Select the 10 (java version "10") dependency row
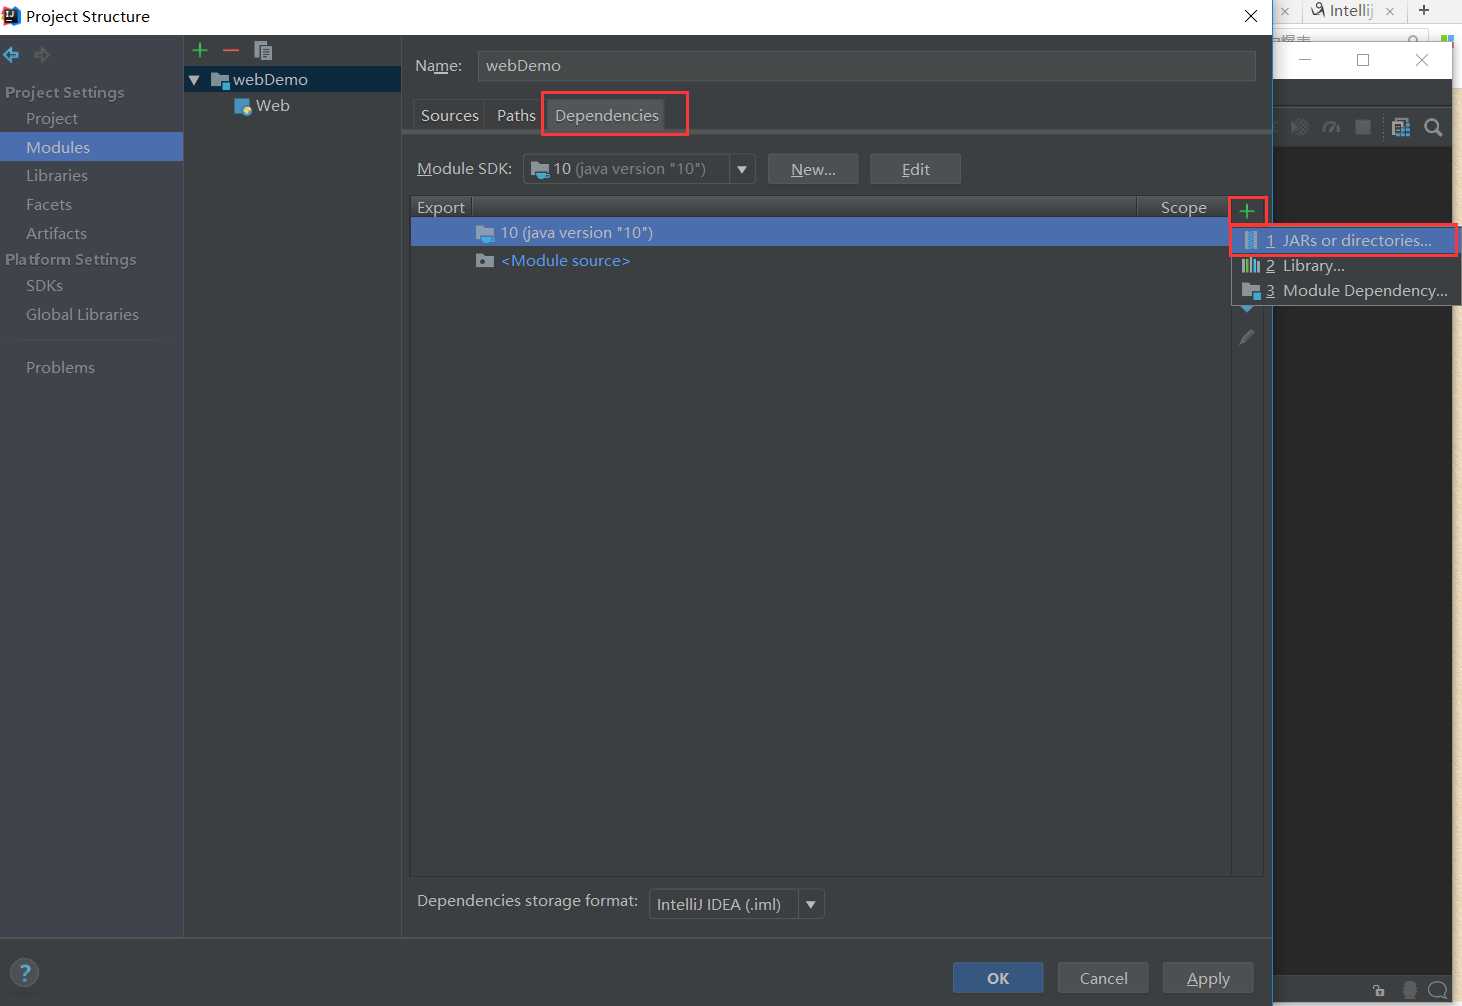The height and width of the screenshot is (1006, 1462). click(820, 232)
